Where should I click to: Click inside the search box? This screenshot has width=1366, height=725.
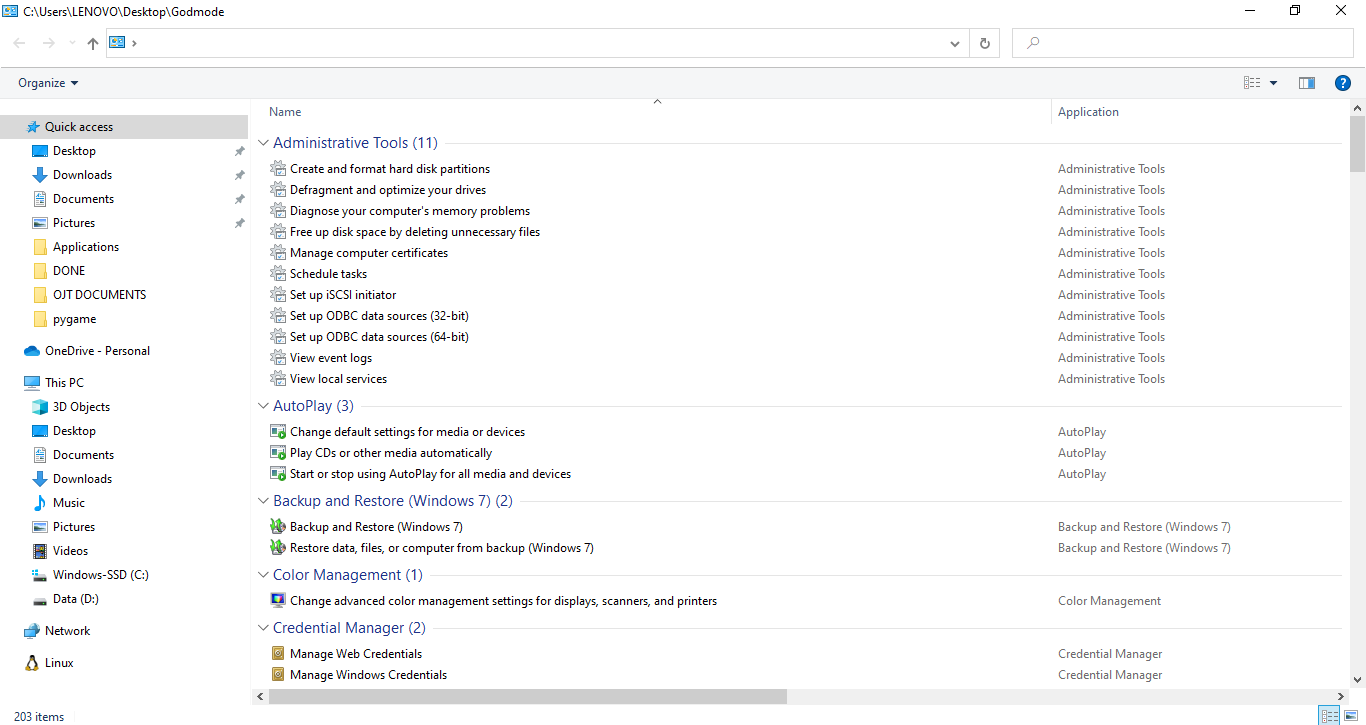(1183, 43)
